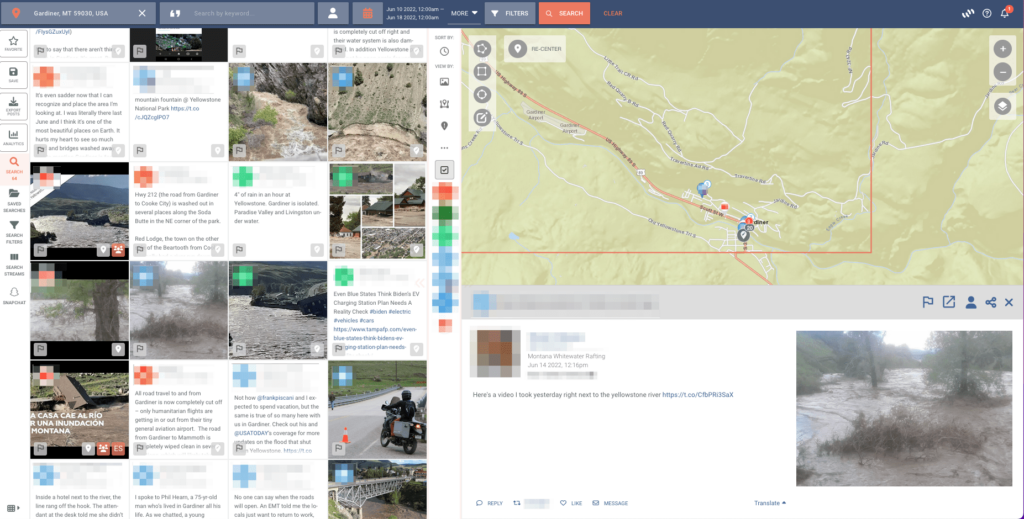Expand the sidebar panel toggle at bottom-left

point(13,508)
